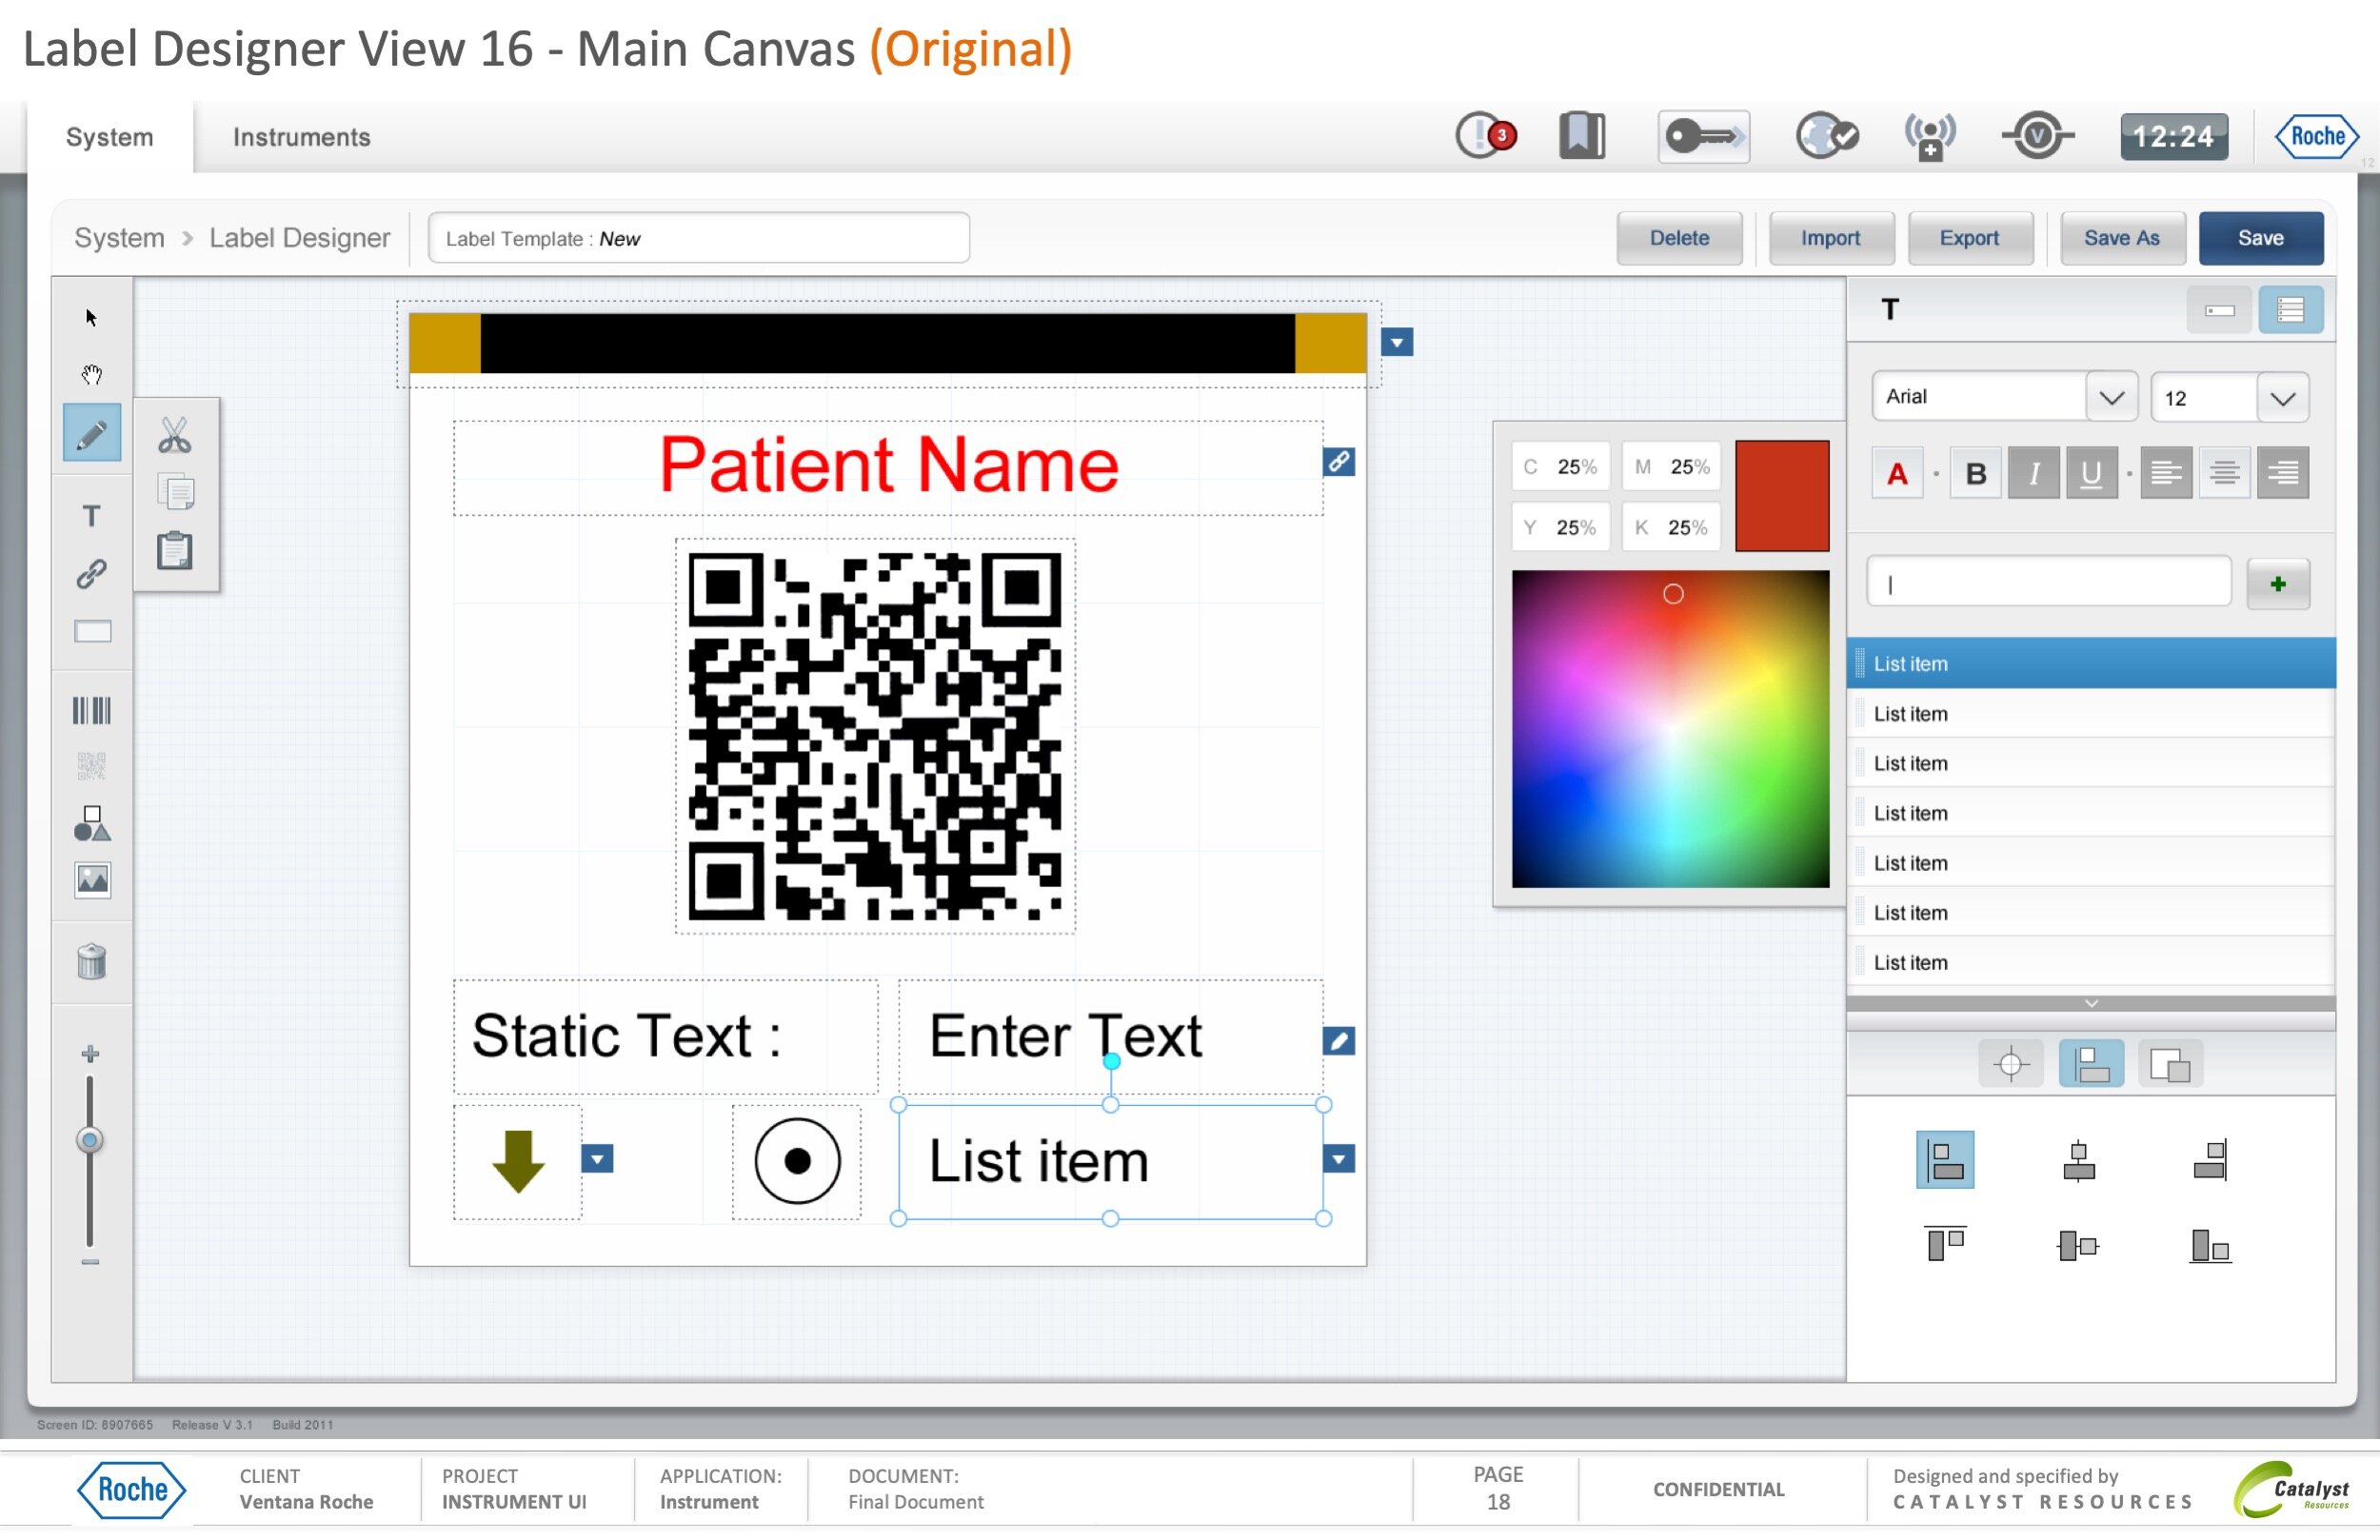This screenshot has height=1540, width=2380.
Task: Open the System tab
Action: tap(110, 137)
